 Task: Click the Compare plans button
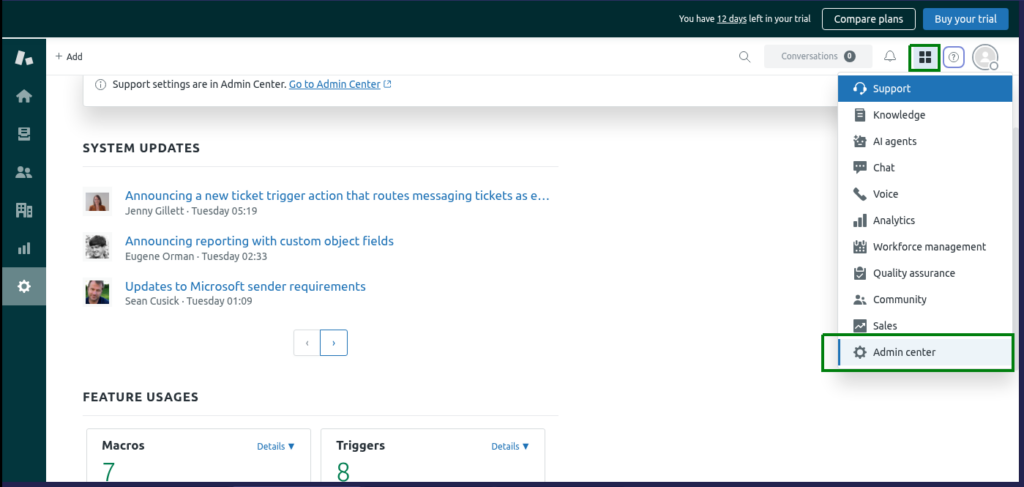[869, 19]
